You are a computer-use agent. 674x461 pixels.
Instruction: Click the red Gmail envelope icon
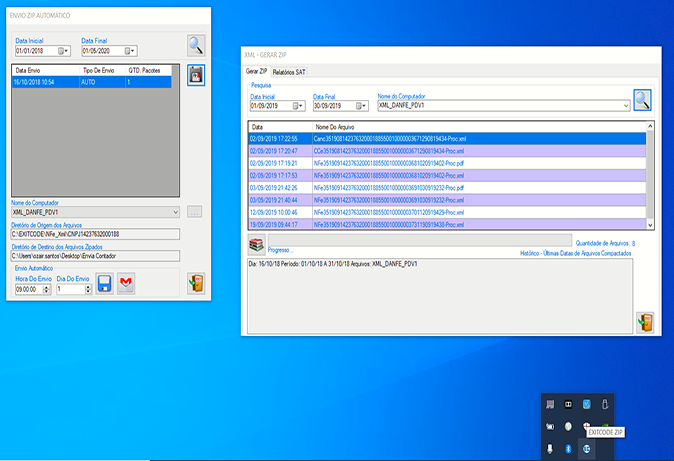click(x=126, y=283)
